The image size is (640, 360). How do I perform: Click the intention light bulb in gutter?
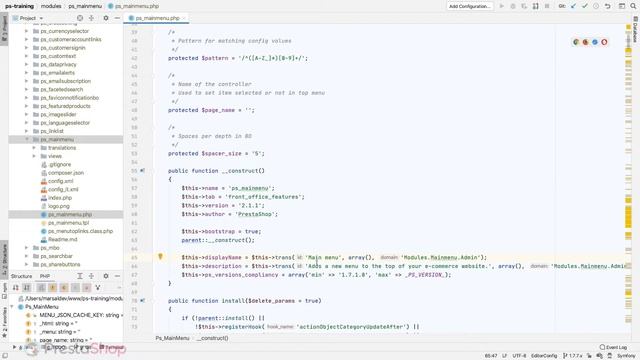pyautogui.click(x=160, y=256)
